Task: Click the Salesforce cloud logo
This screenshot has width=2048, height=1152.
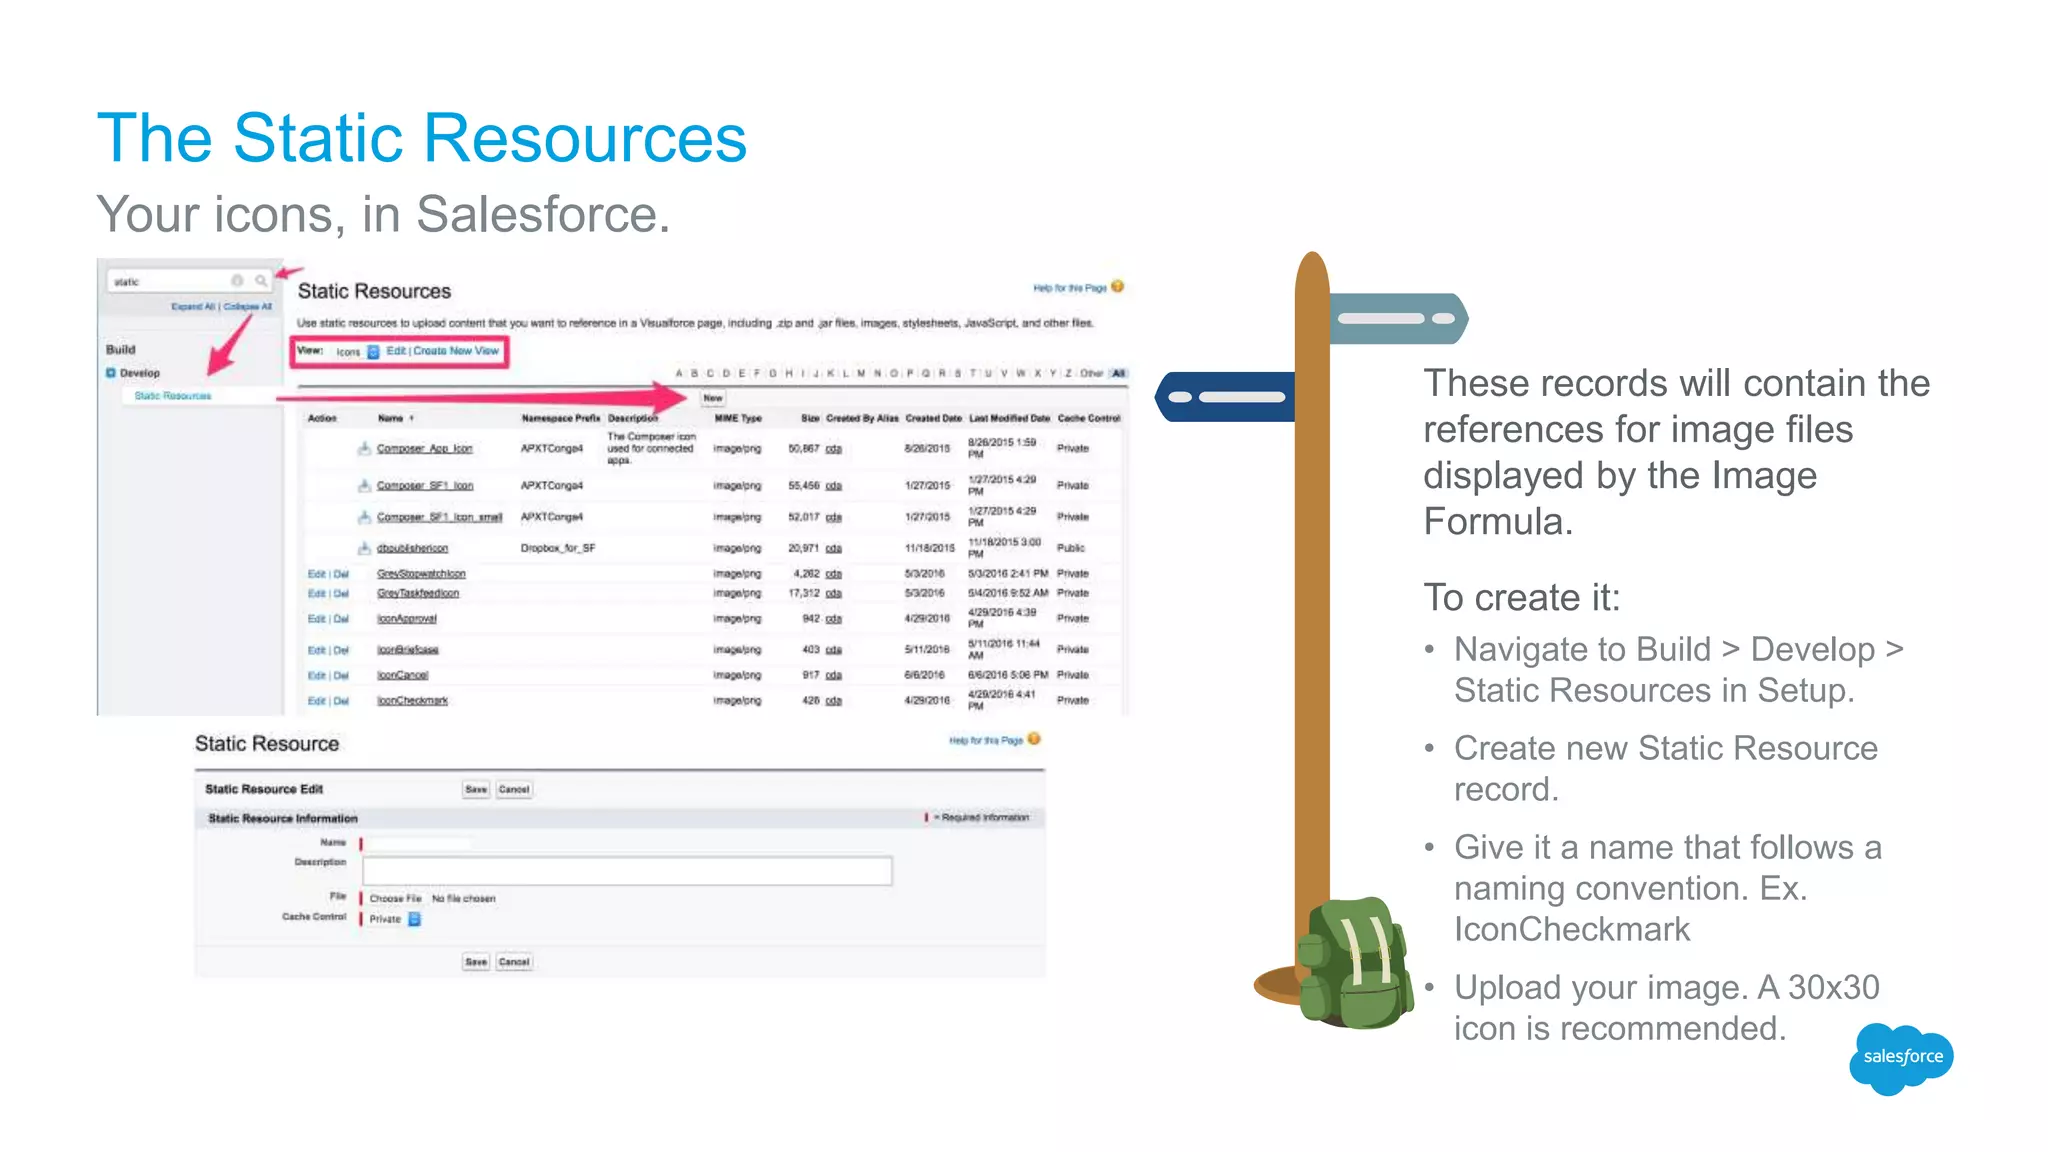Action: 1901,1057
